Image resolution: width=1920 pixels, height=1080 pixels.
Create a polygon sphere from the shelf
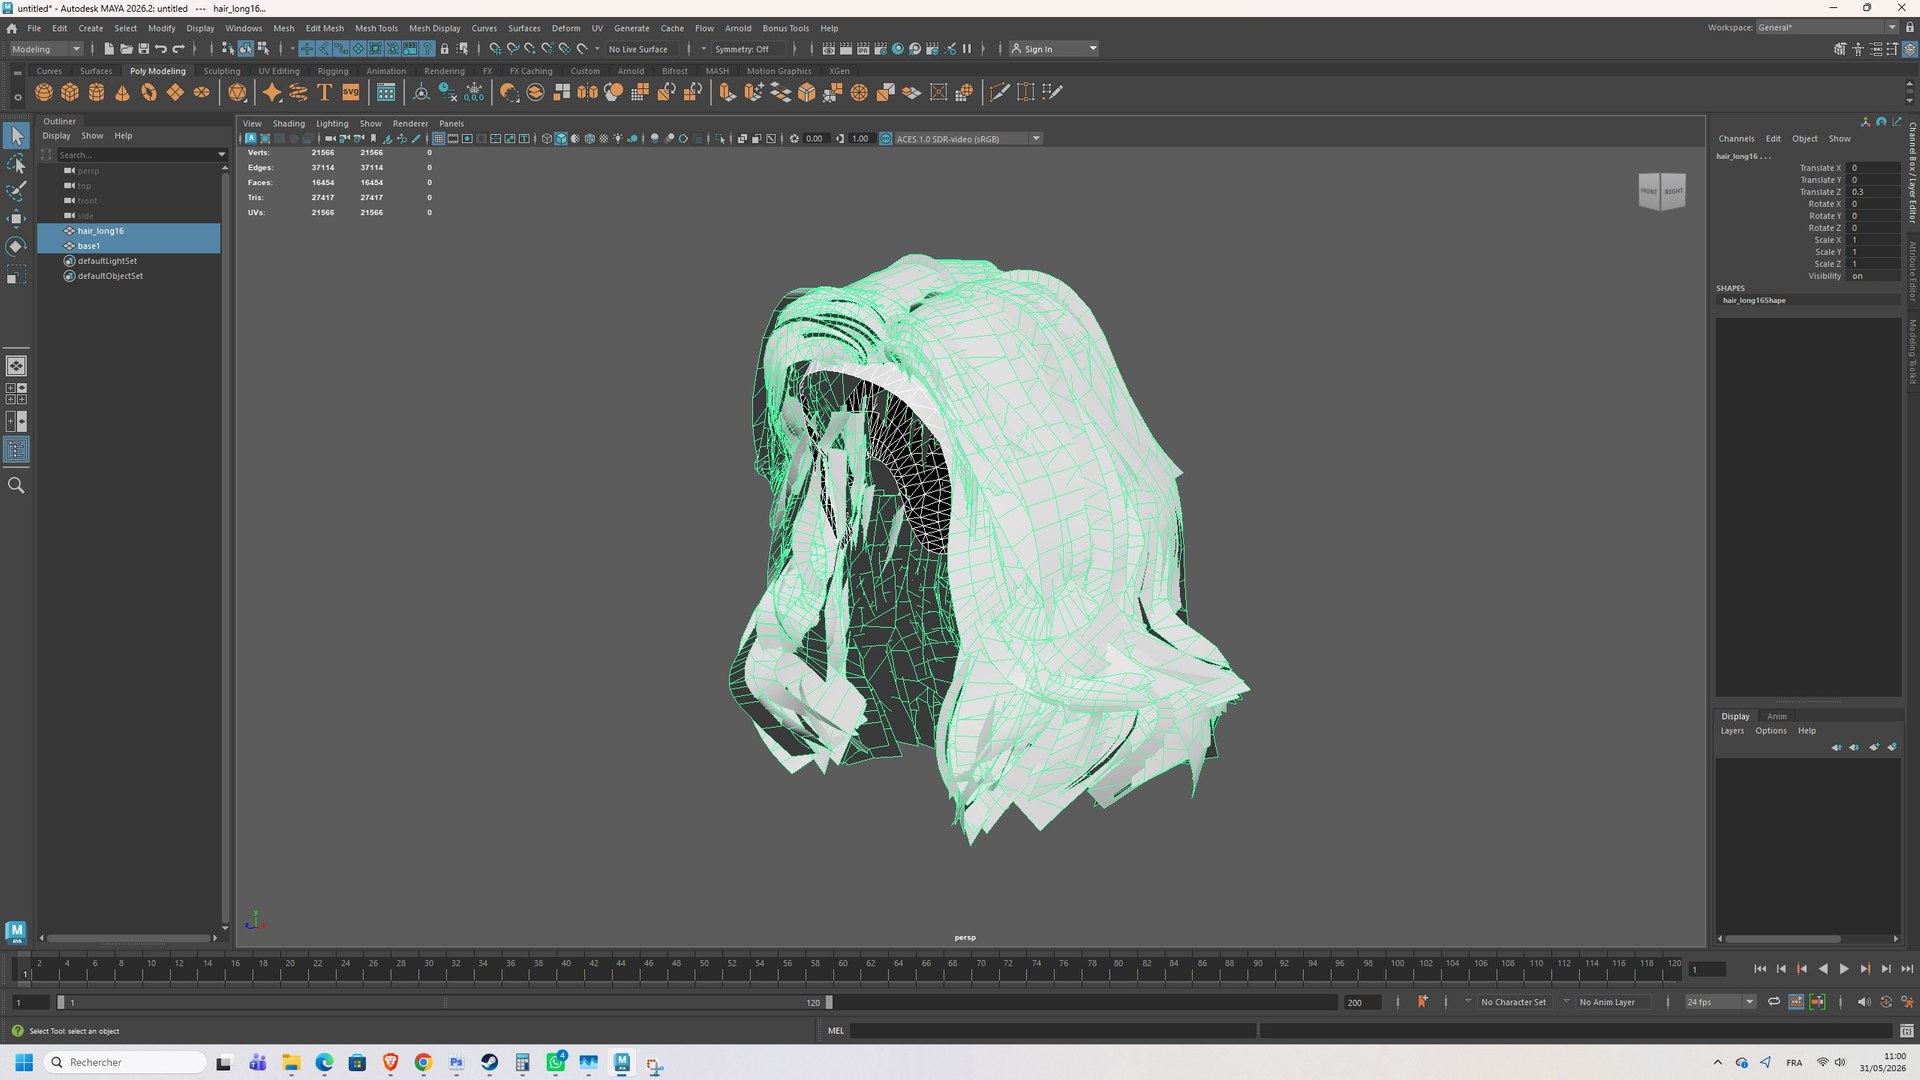pos(44,92)
